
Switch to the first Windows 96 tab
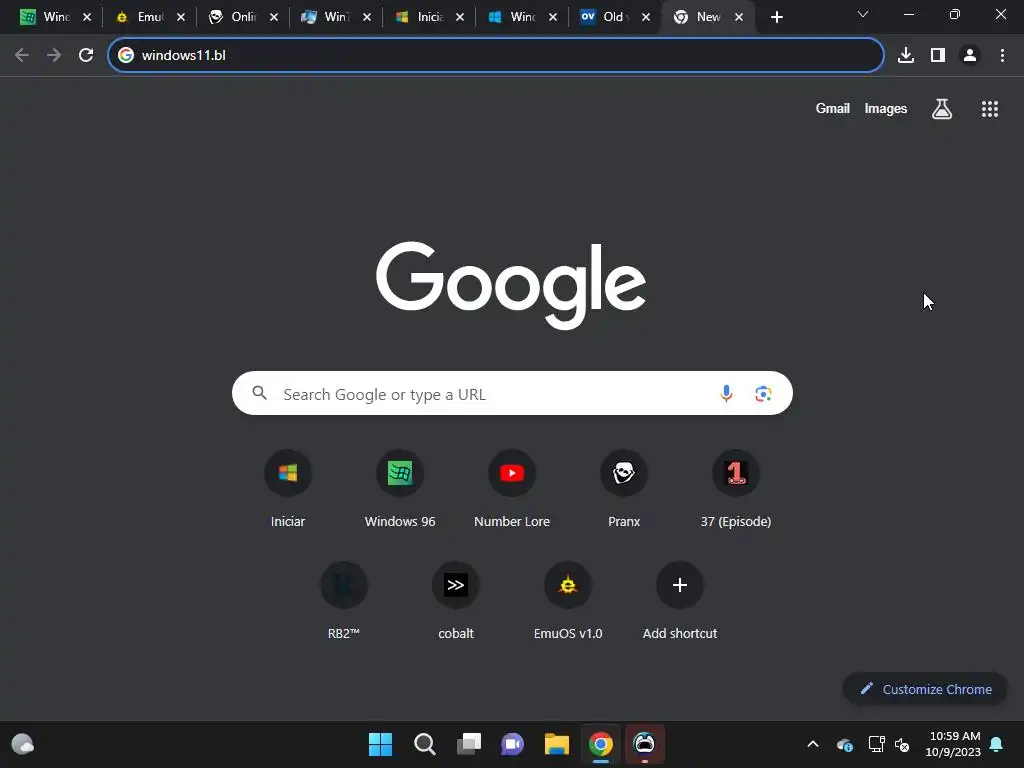(46, 17)
